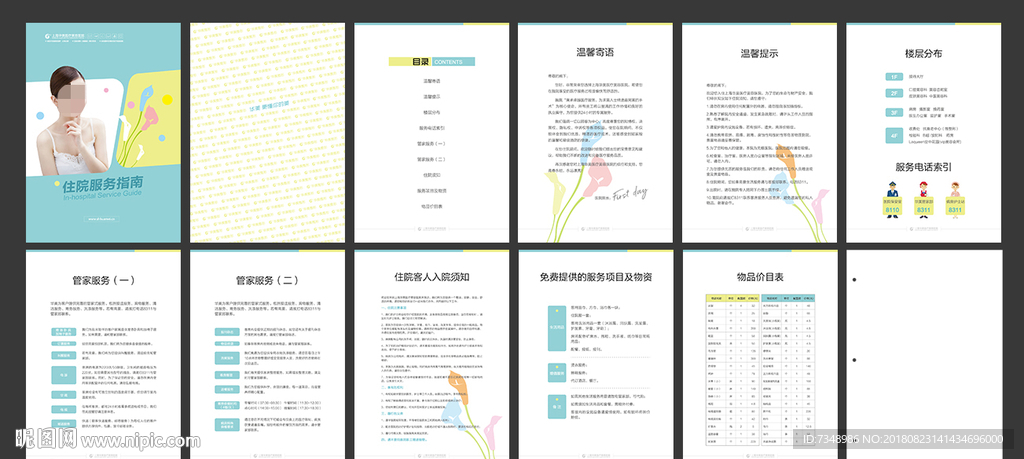1024x459 pixels.
Task: Click the upper bullet dot on blank page
Action: click(853, 279)
